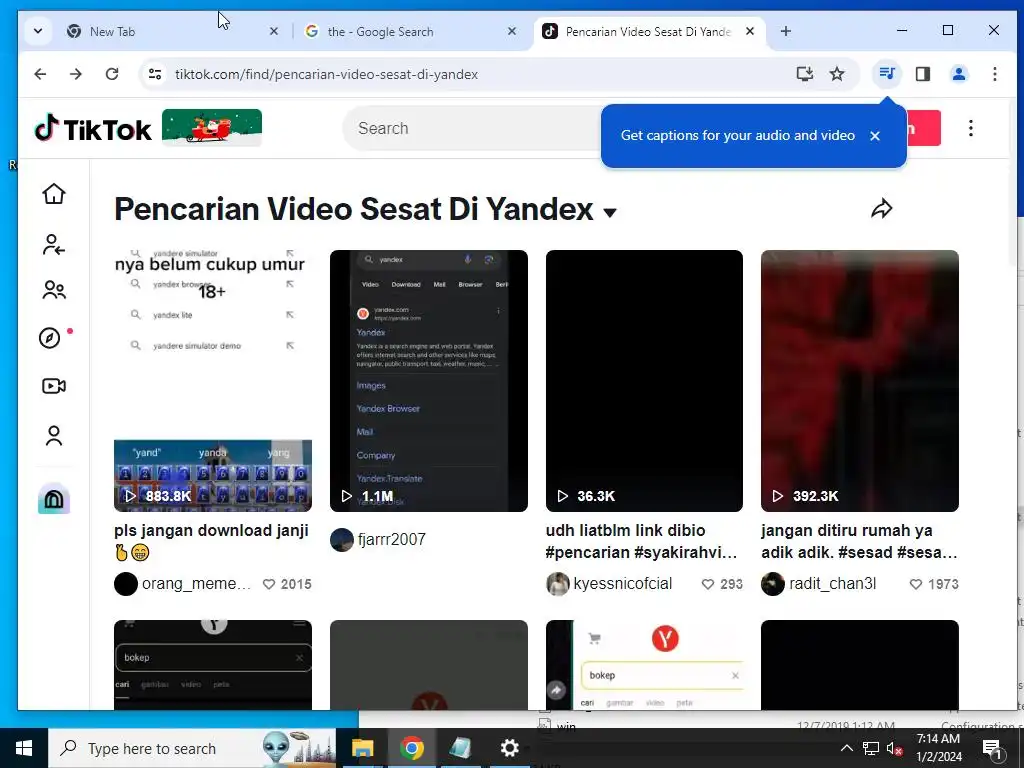Click the muted volume tray icon
This screenshot has width=1024, height=768.
894,748
